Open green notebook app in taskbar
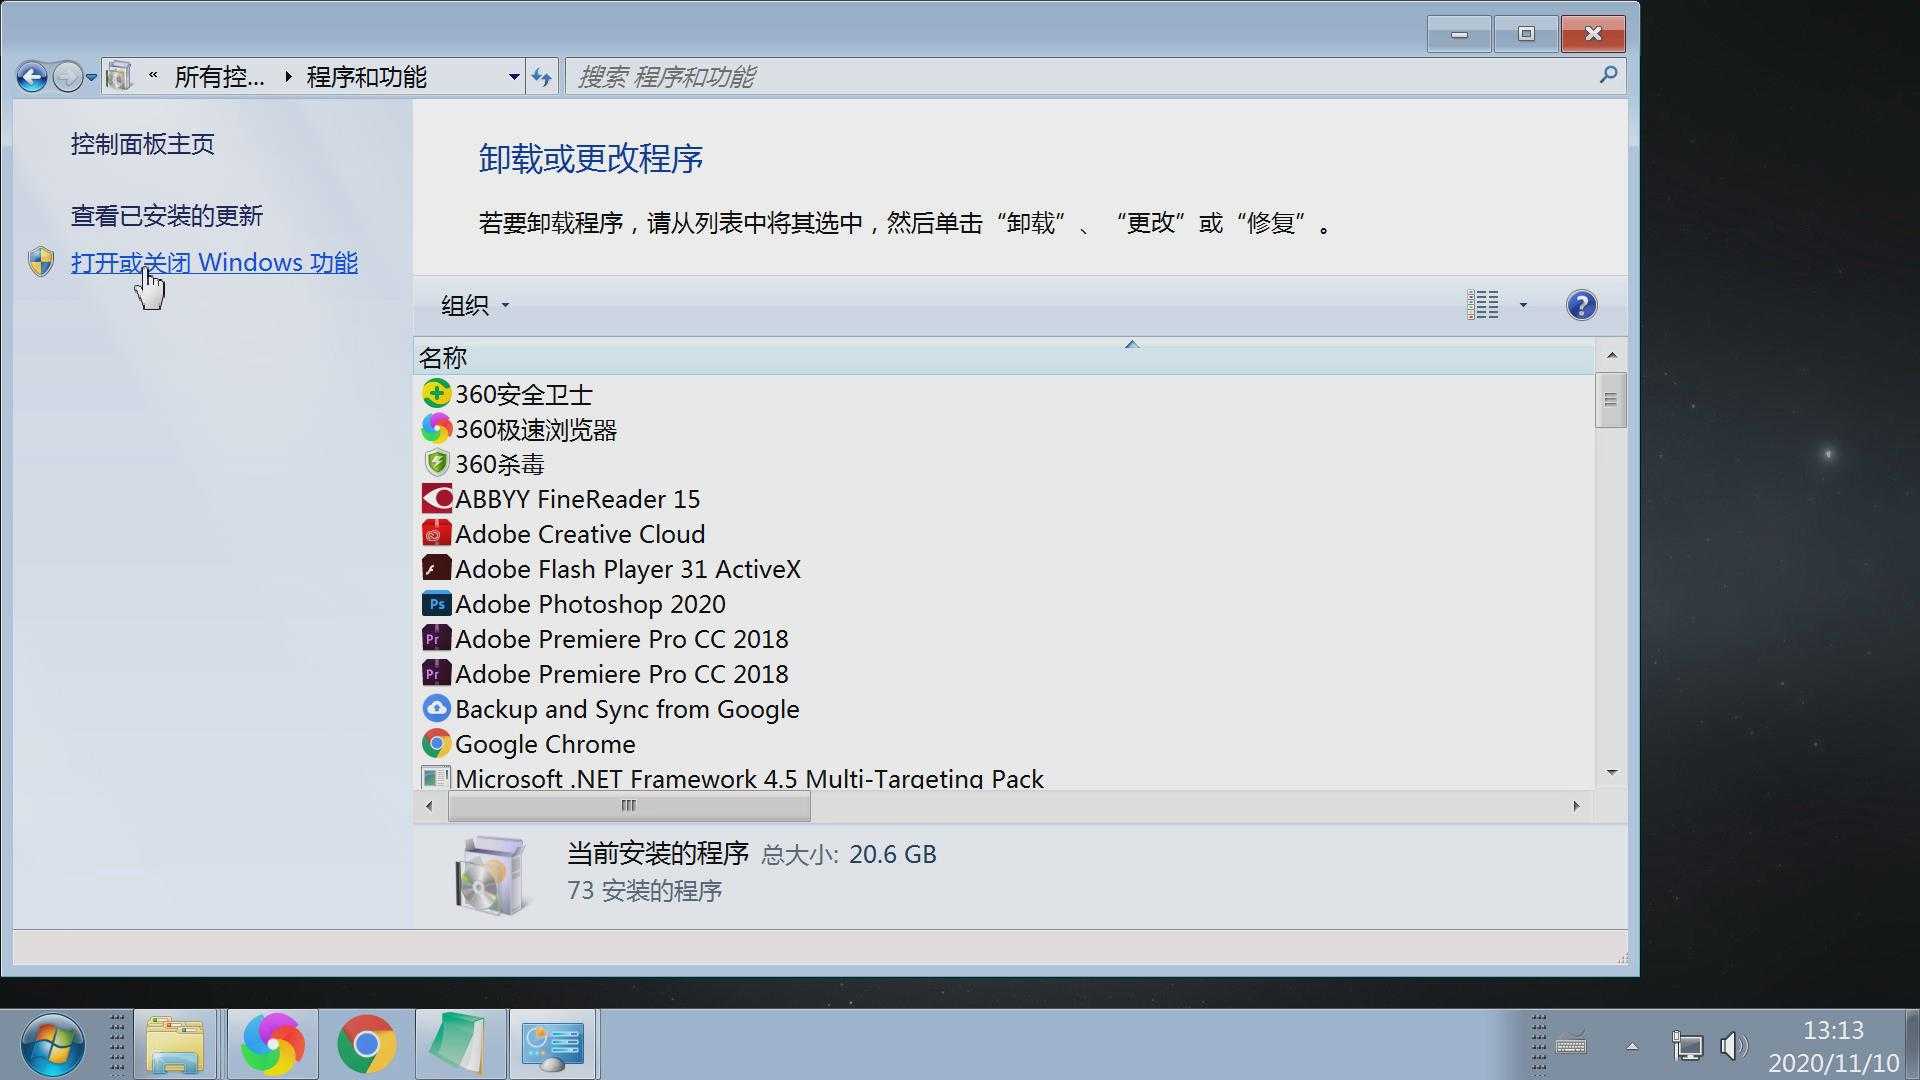Image resolution: width=1920 pixels, height=1080 pixels. (x=460, y=1045)
